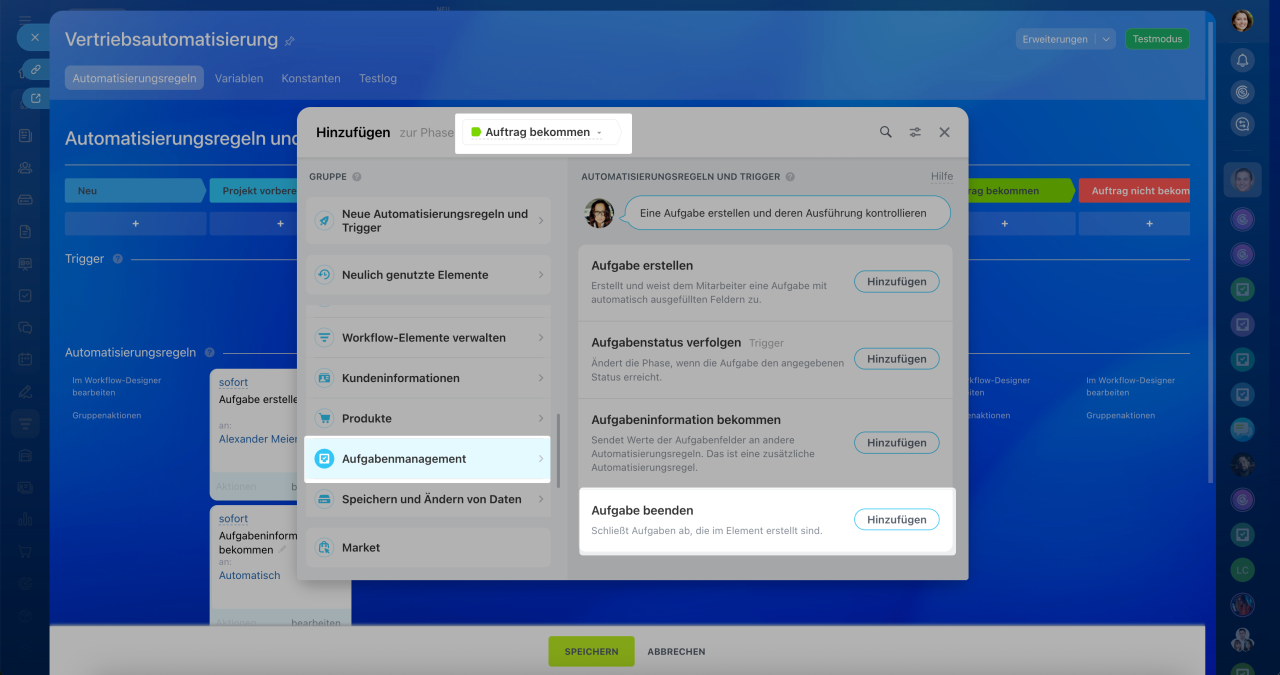Viewport: 1280px width, 675px height.
Task: Click the open-in-new-window icon on slider edge
Action: coord(35,98)
